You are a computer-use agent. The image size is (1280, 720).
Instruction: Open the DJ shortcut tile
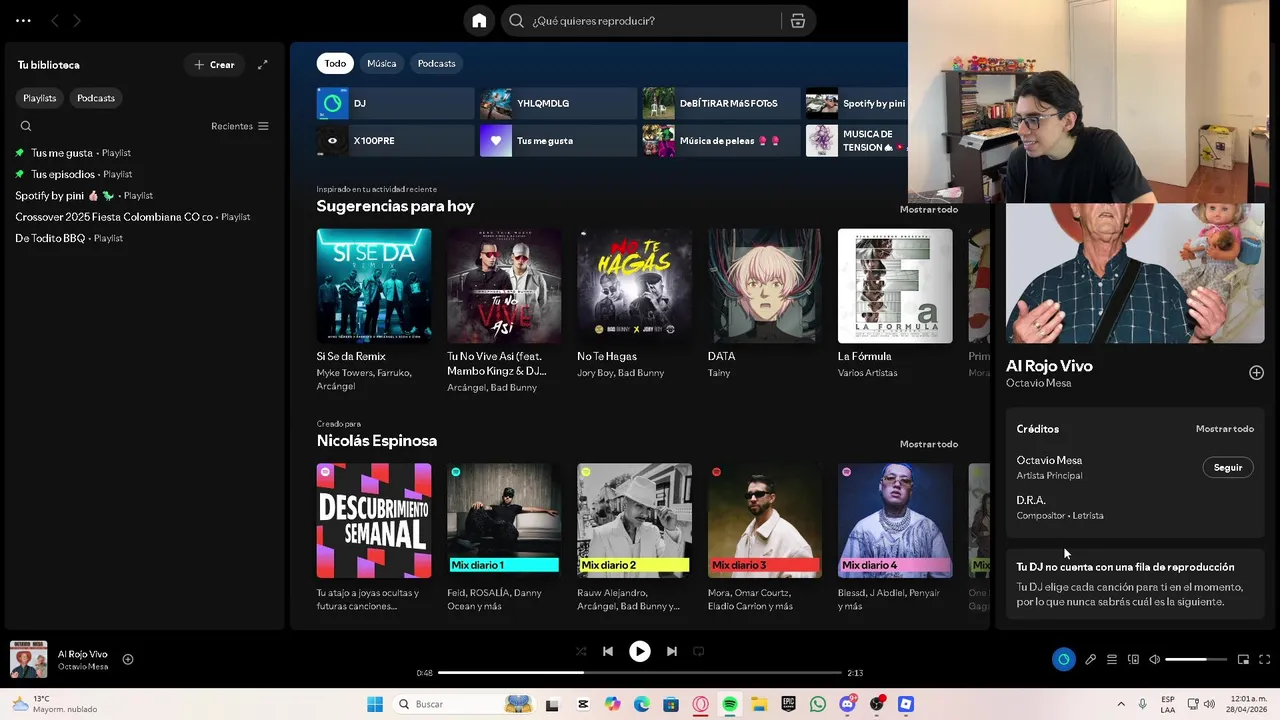(x=395, y=103)
